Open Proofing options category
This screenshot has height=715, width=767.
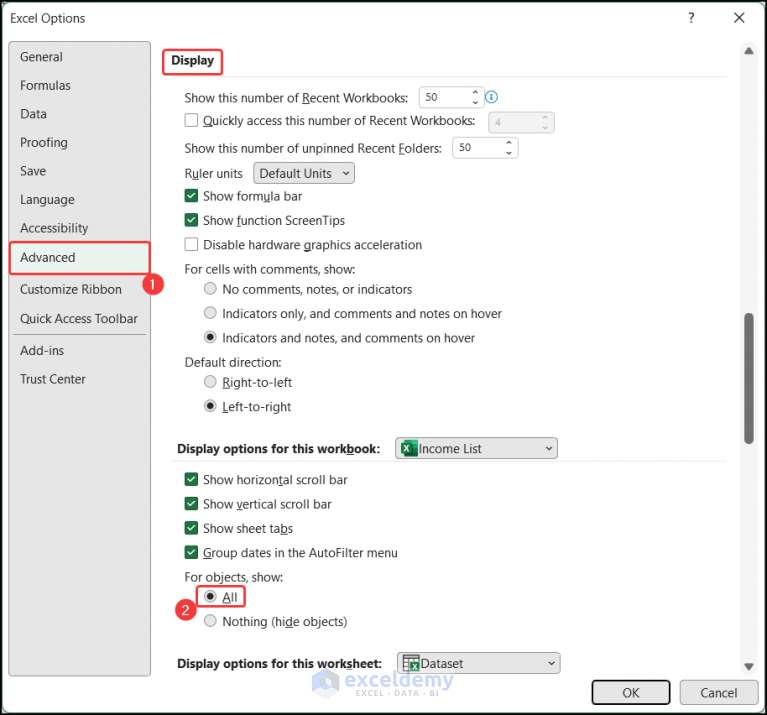tap(79, 142)
